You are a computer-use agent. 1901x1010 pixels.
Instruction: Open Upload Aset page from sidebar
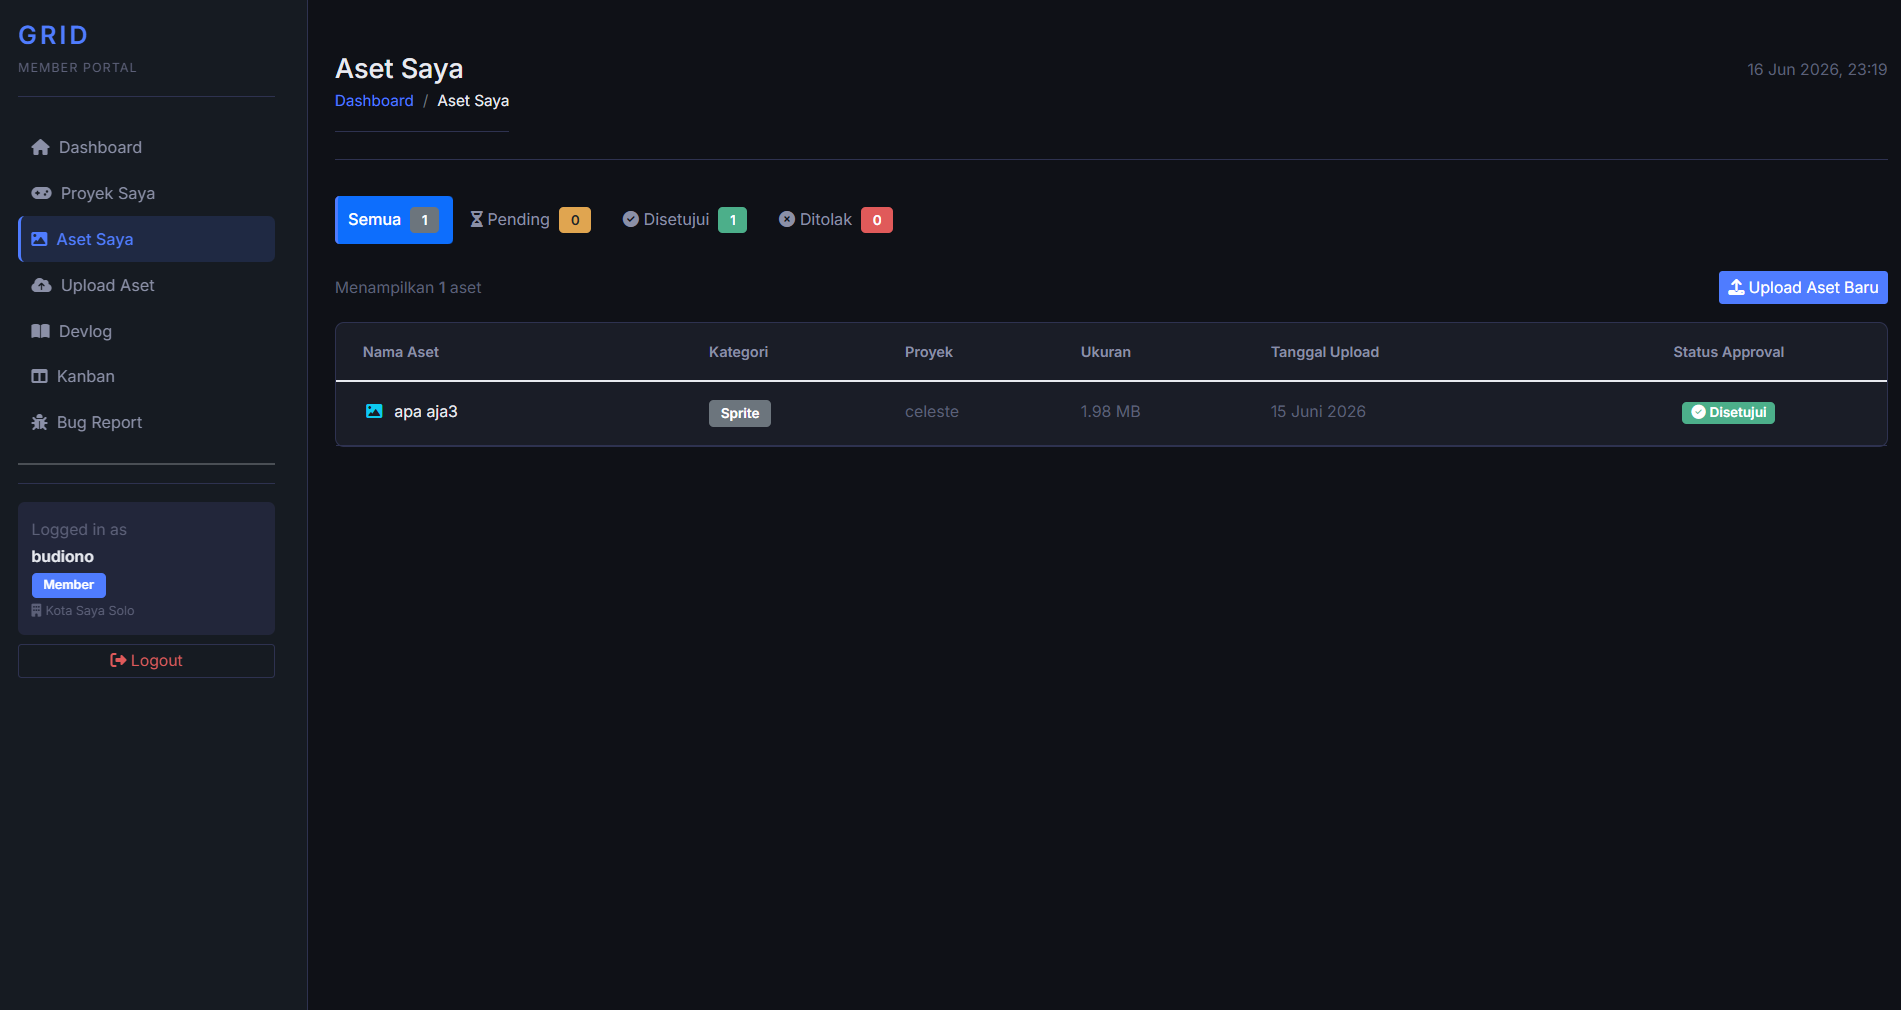pyautogui.click(x=146, y=285)
